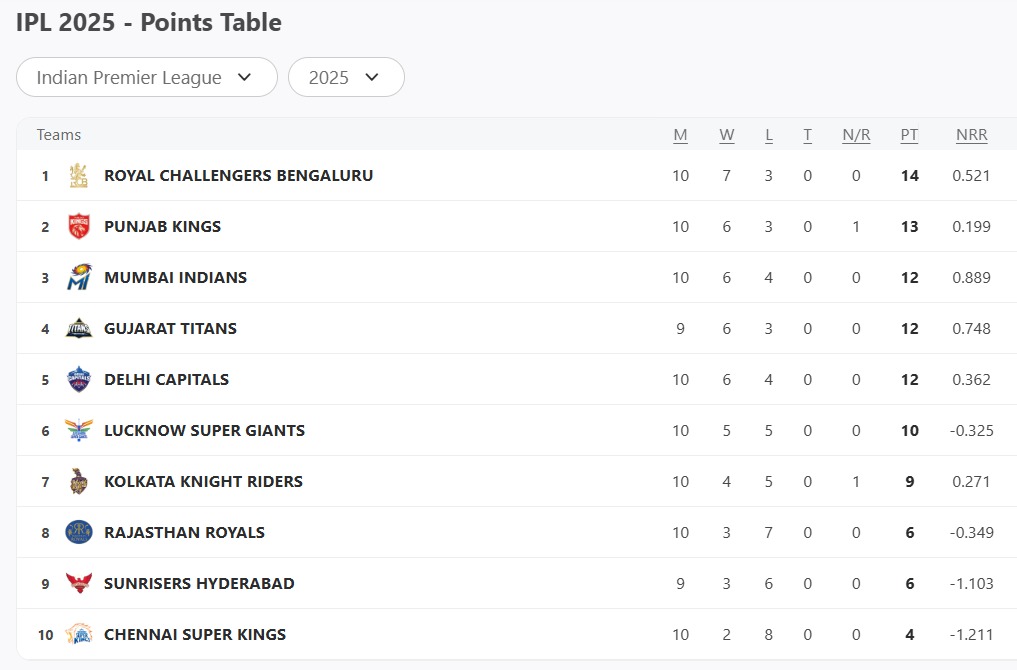Viewport: 1017px width, 670px height.
Task: Select Kolkata Knight Riders' NRR 0.271
Action: (972, 481)
